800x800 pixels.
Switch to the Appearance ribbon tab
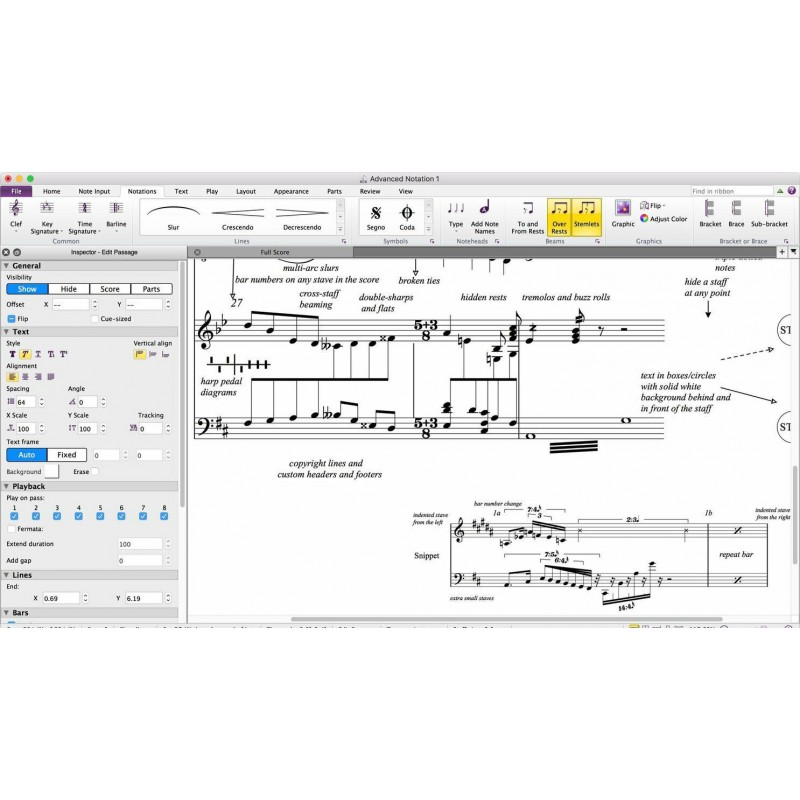(x=290, y=191)
